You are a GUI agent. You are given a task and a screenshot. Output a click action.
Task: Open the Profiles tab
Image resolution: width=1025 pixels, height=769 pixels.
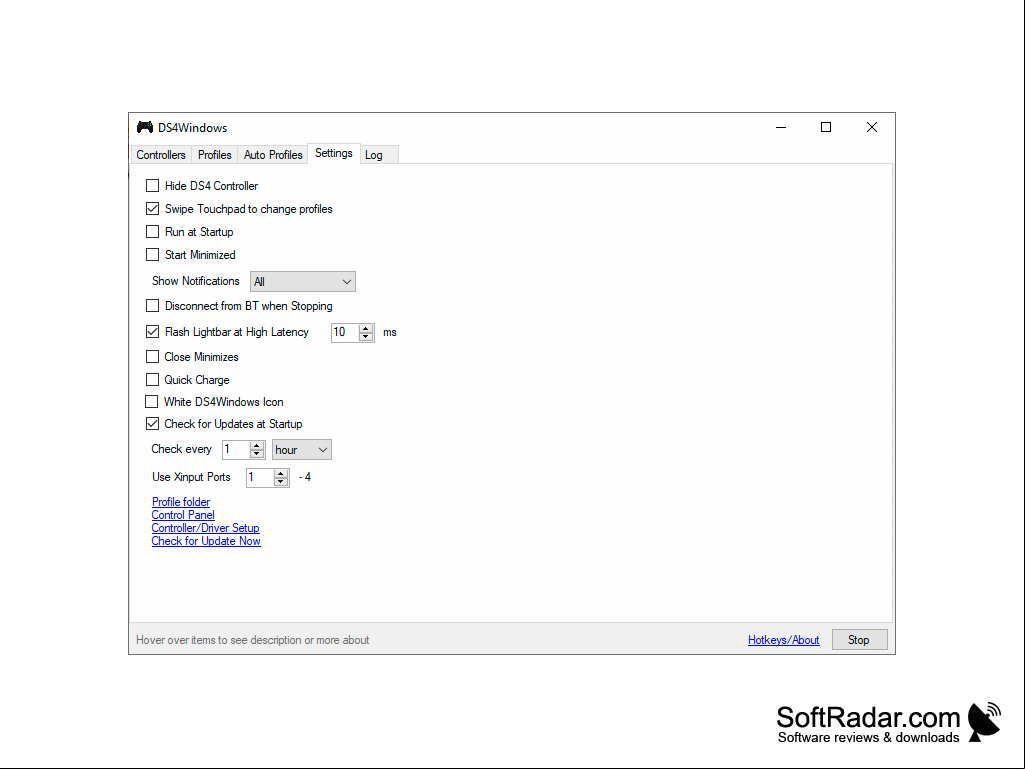214,155
